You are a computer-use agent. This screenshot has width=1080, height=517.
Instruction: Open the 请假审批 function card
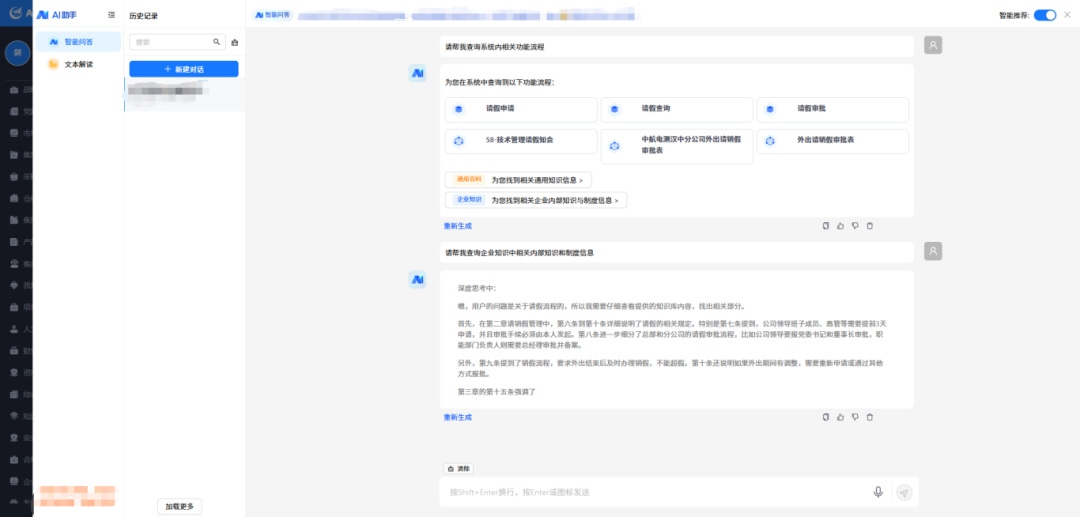tap(833, 109)
